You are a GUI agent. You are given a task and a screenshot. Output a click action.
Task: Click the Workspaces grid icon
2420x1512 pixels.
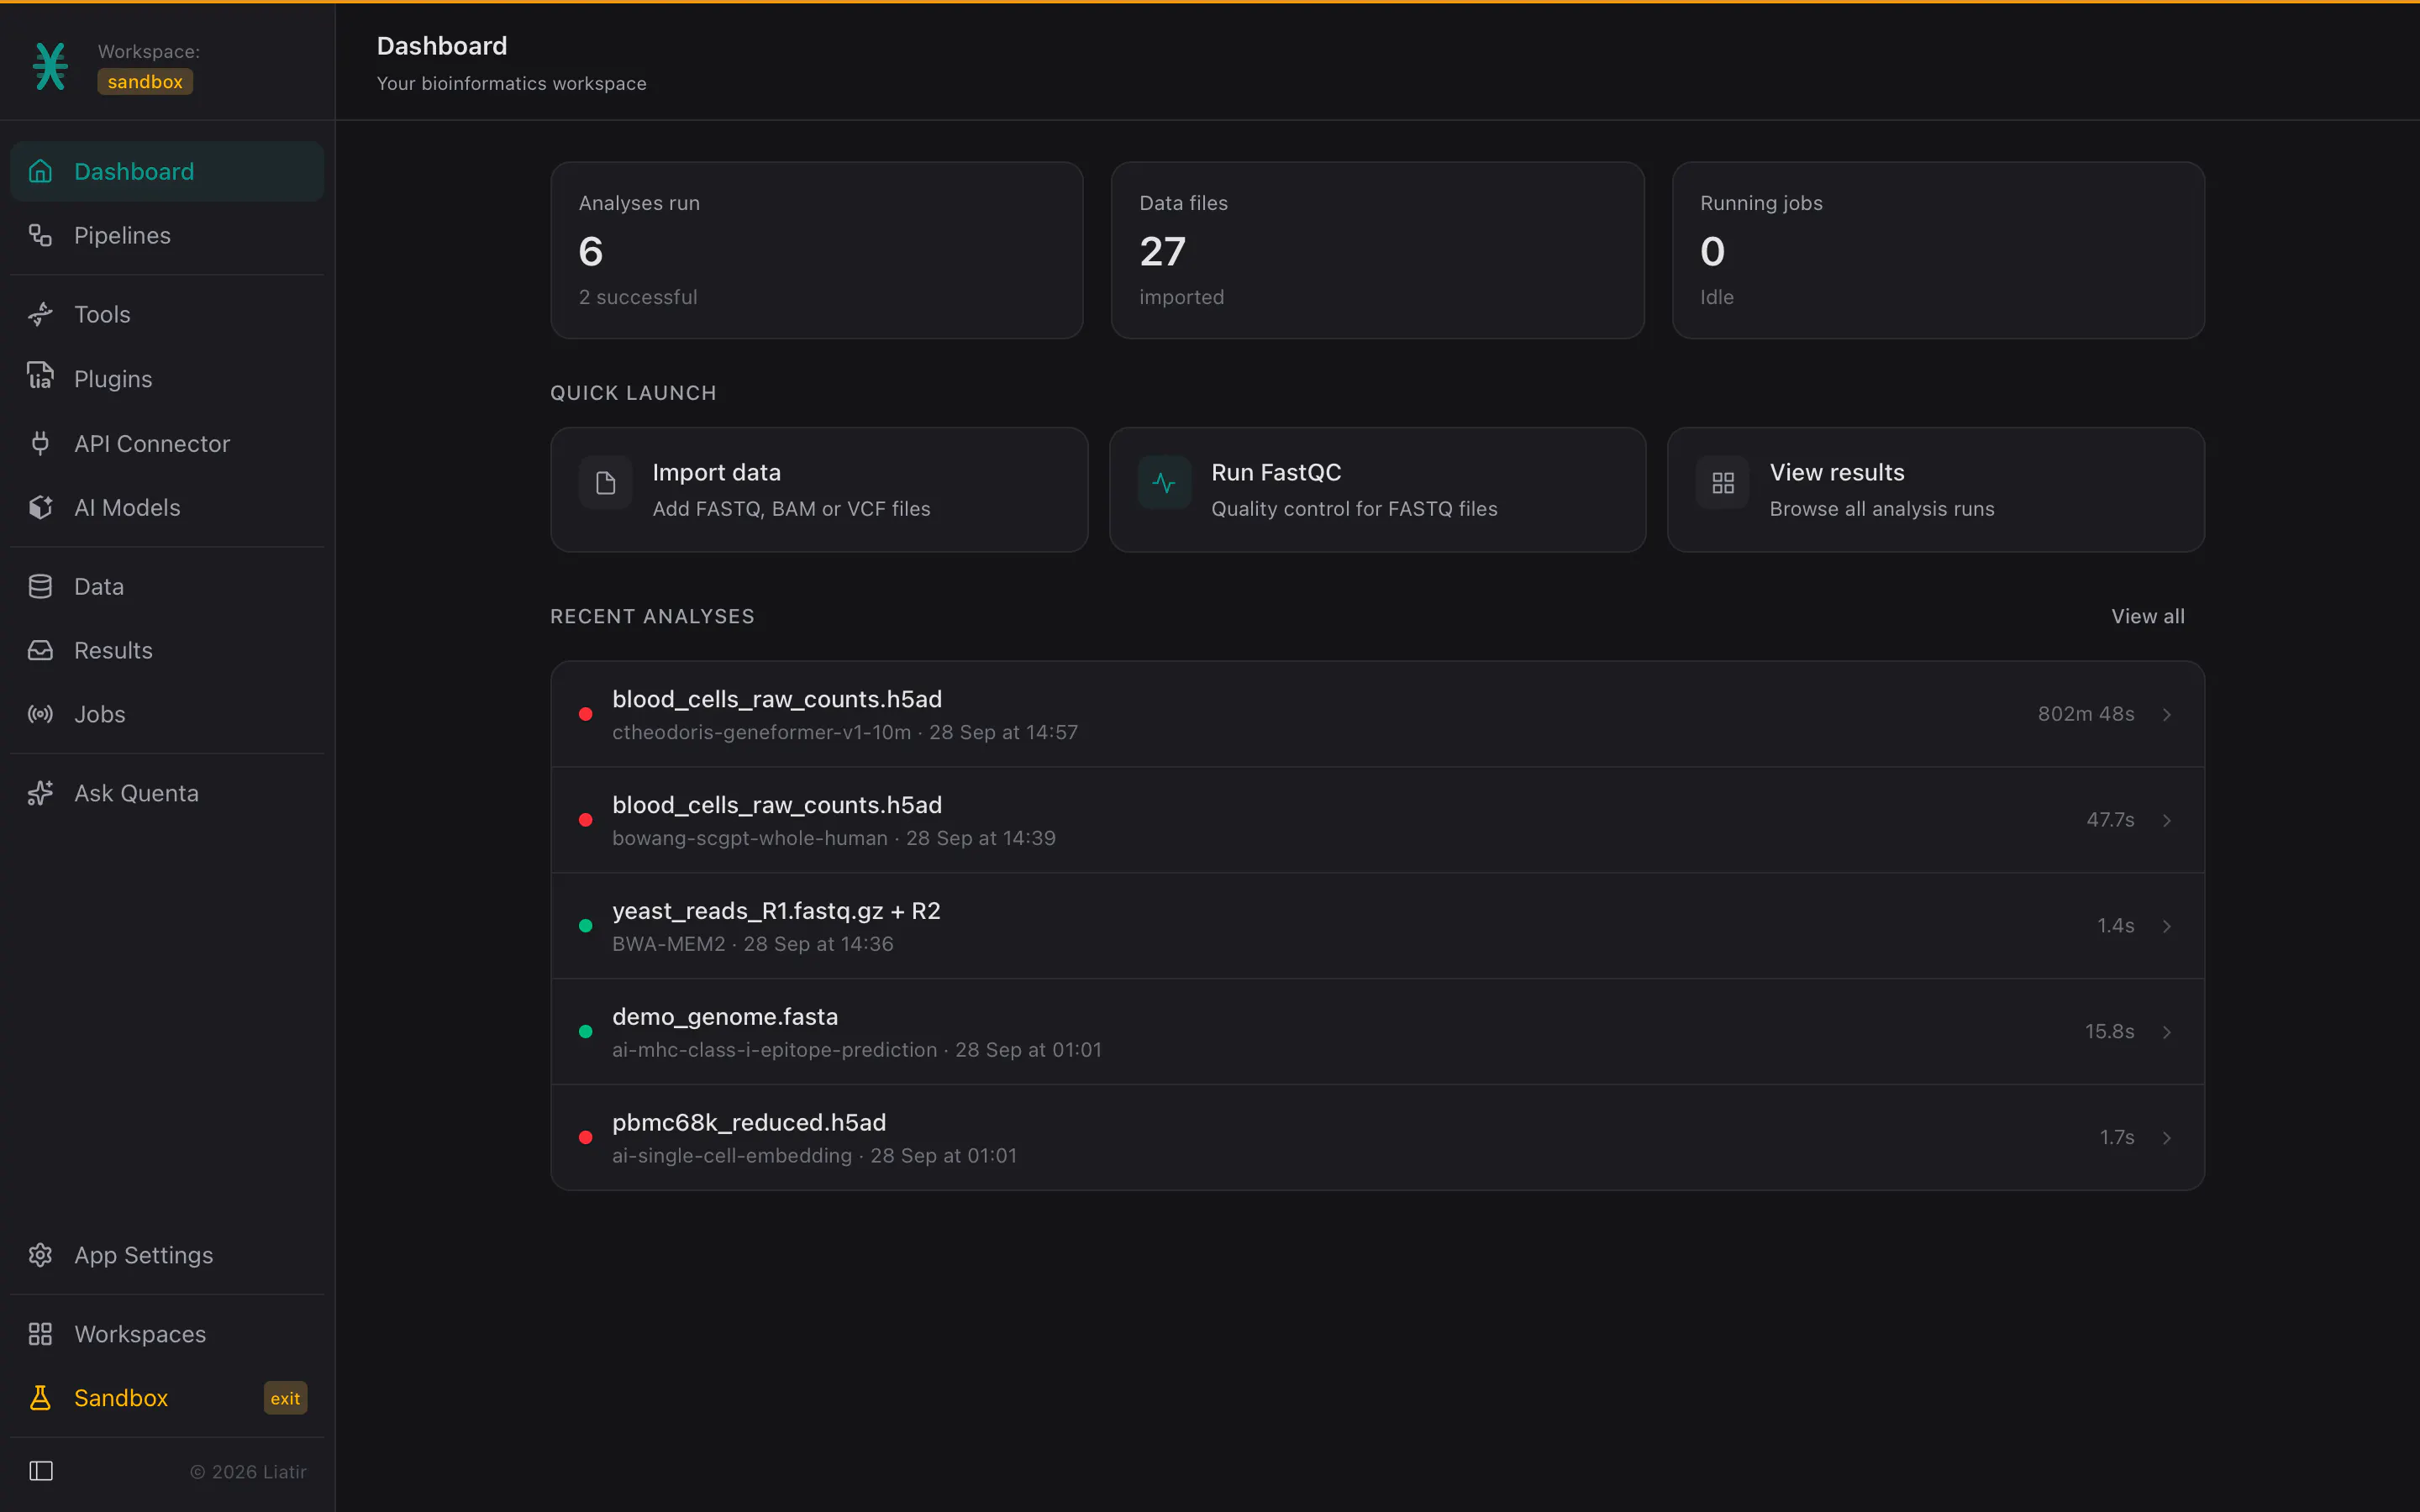tap(40, 1334)
